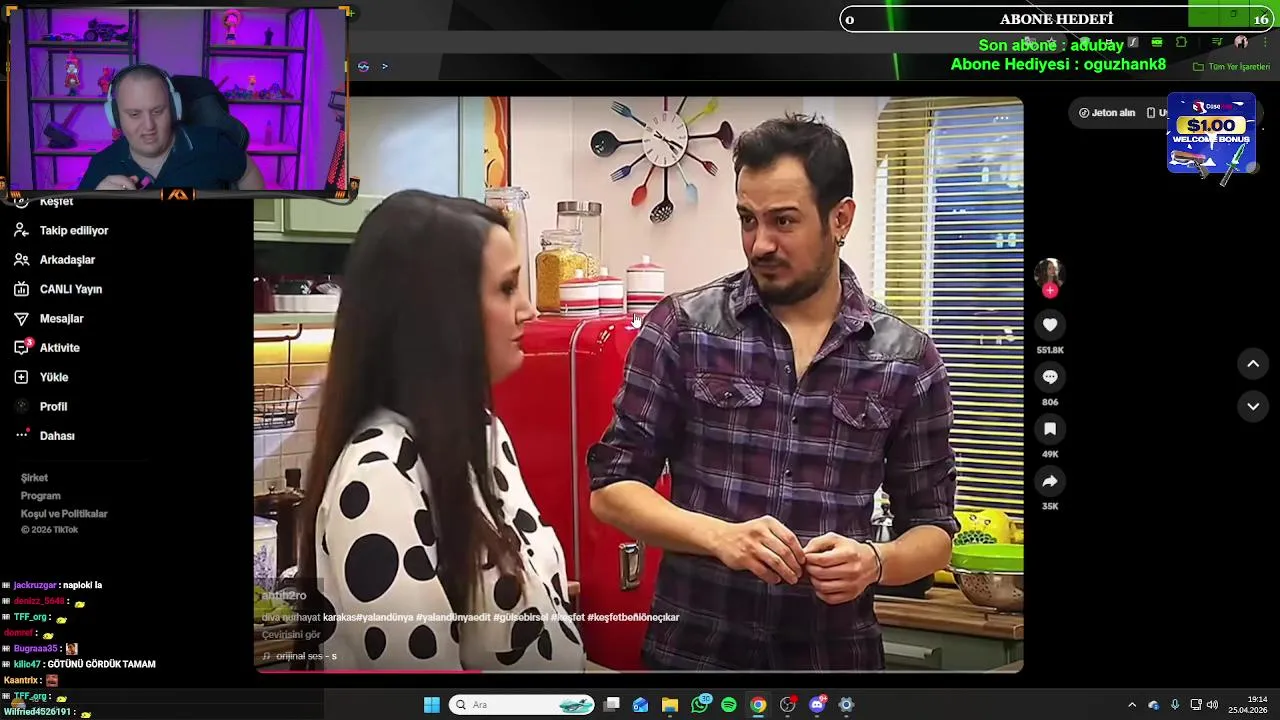Open WhatsApp from taskbar
The width and height of the screenshot is (1280, 720).
(700, 705)
